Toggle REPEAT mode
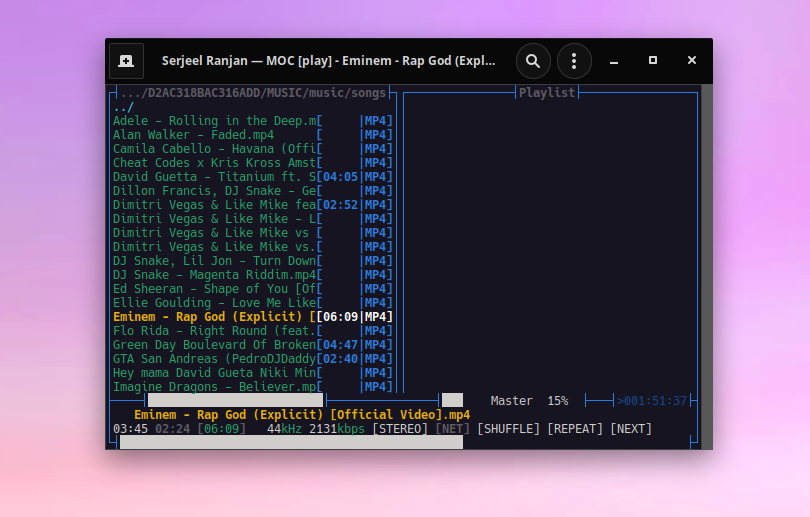Viewport: 810px width, 517px height. [575, 429]
